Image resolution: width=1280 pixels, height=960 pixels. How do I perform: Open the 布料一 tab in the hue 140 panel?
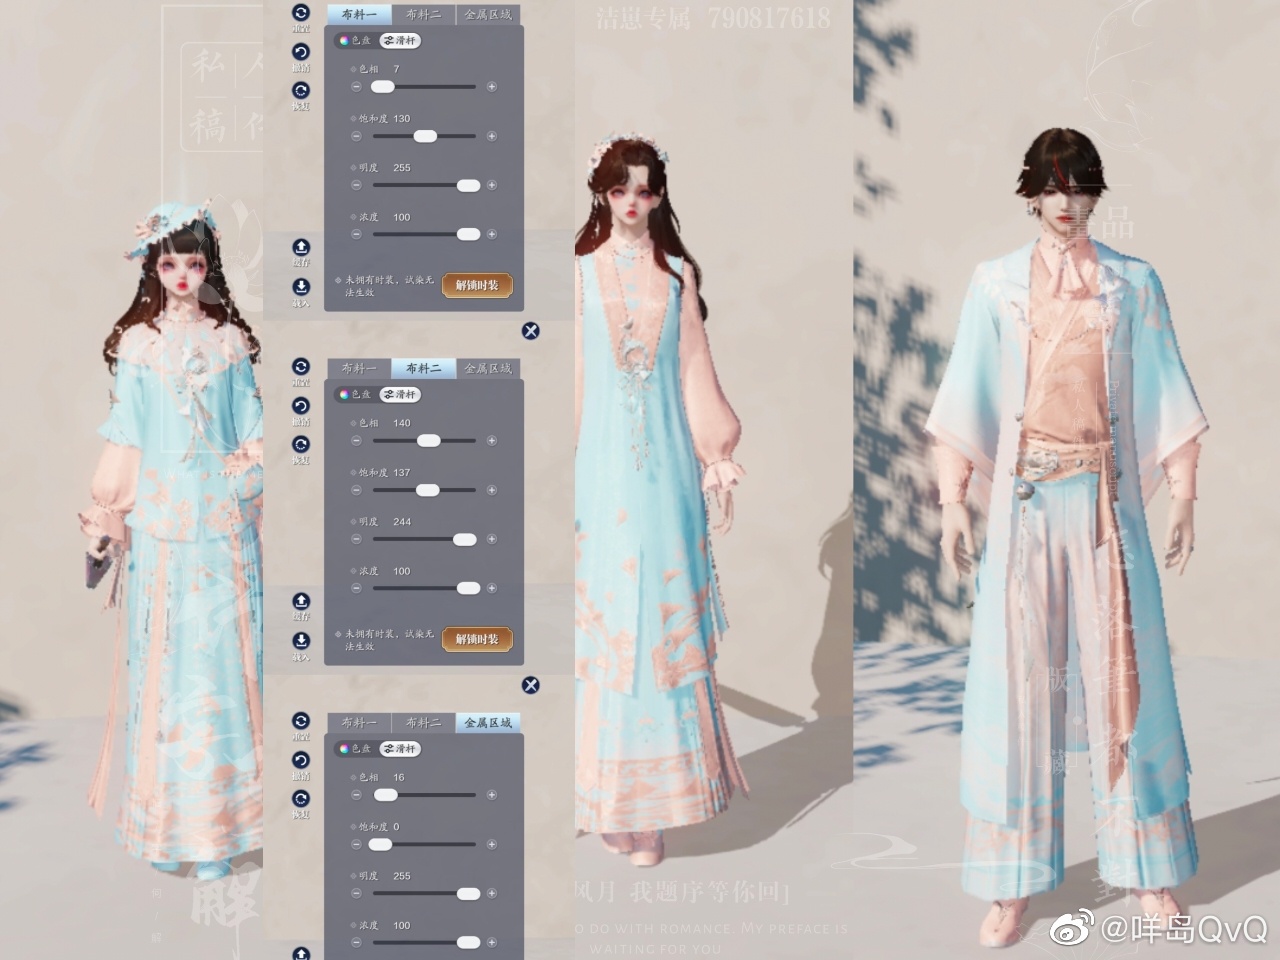359,368
